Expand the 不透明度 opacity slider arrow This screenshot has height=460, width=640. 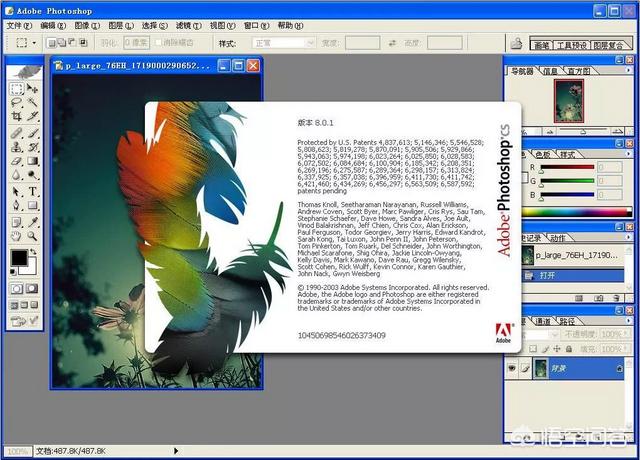(x=625, y=335)
